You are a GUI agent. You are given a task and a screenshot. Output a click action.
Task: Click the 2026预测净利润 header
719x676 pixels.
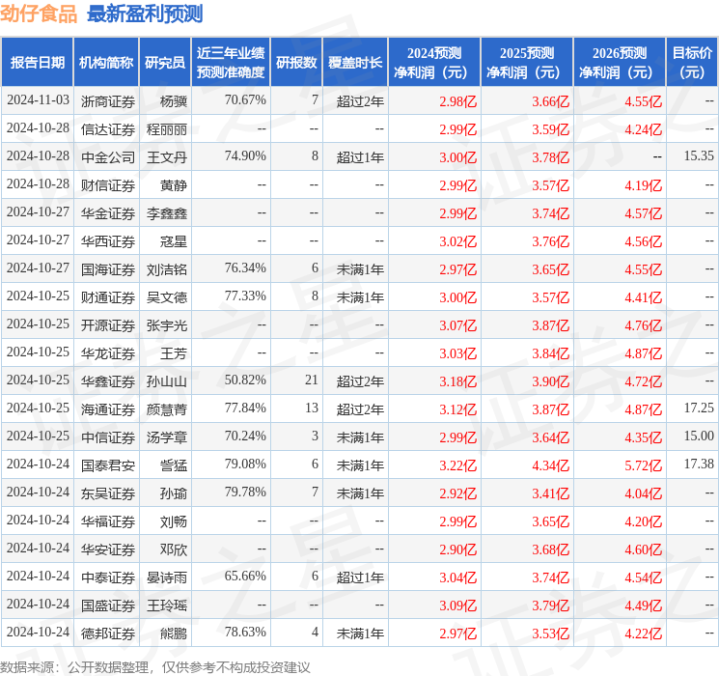[x=619, y=62]
